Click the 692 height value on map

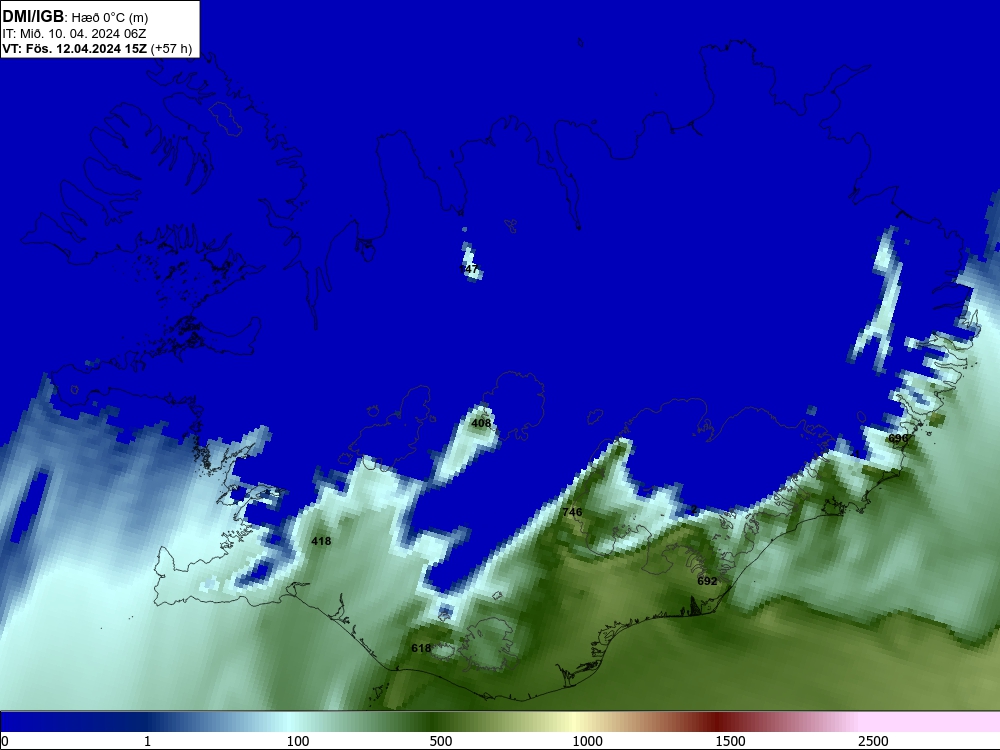707,581
